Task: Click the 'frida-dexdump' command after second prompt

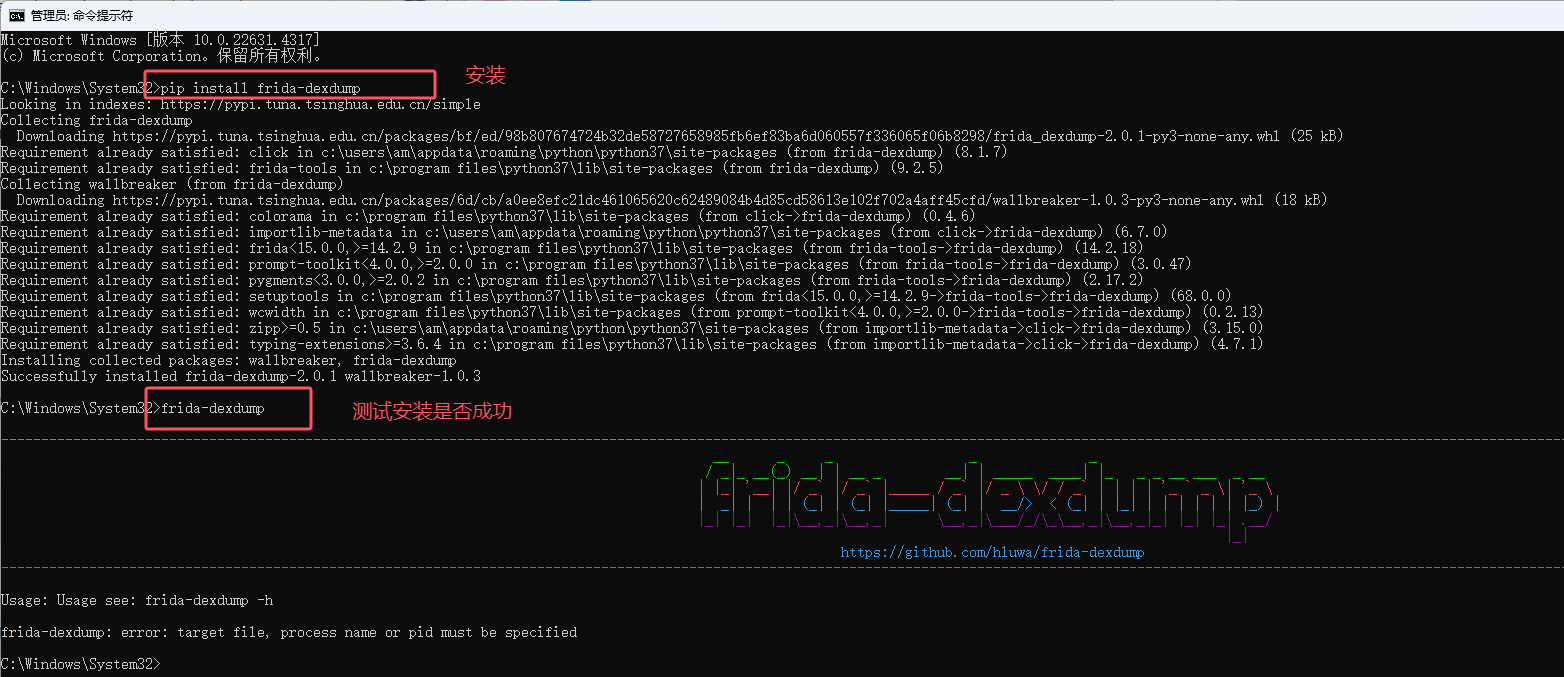Action: (x=212, y=408)
